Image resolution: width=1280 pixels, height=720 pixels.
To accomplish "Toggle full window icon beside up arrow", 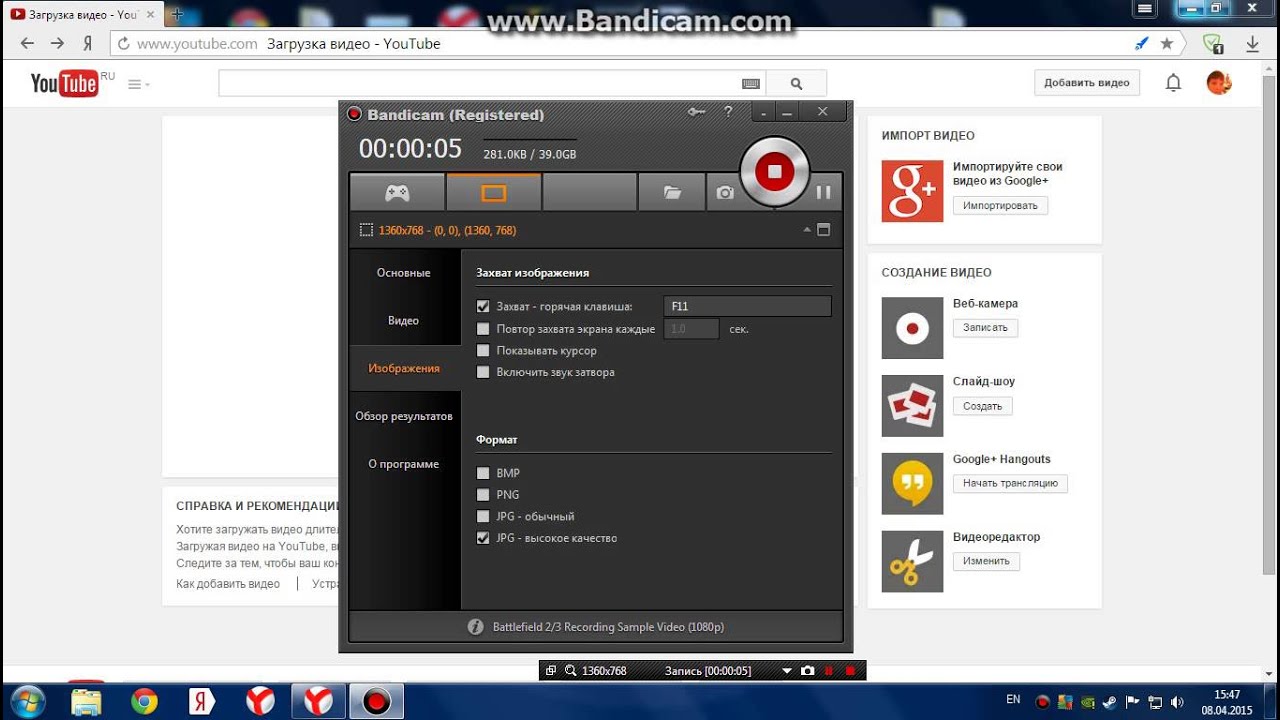I will (x=823, y=230).
